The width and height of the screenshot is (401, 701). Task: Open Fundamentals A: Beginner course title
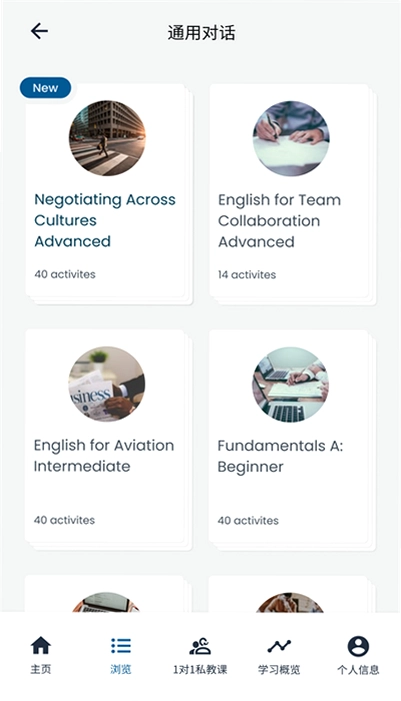pos(280,456)
